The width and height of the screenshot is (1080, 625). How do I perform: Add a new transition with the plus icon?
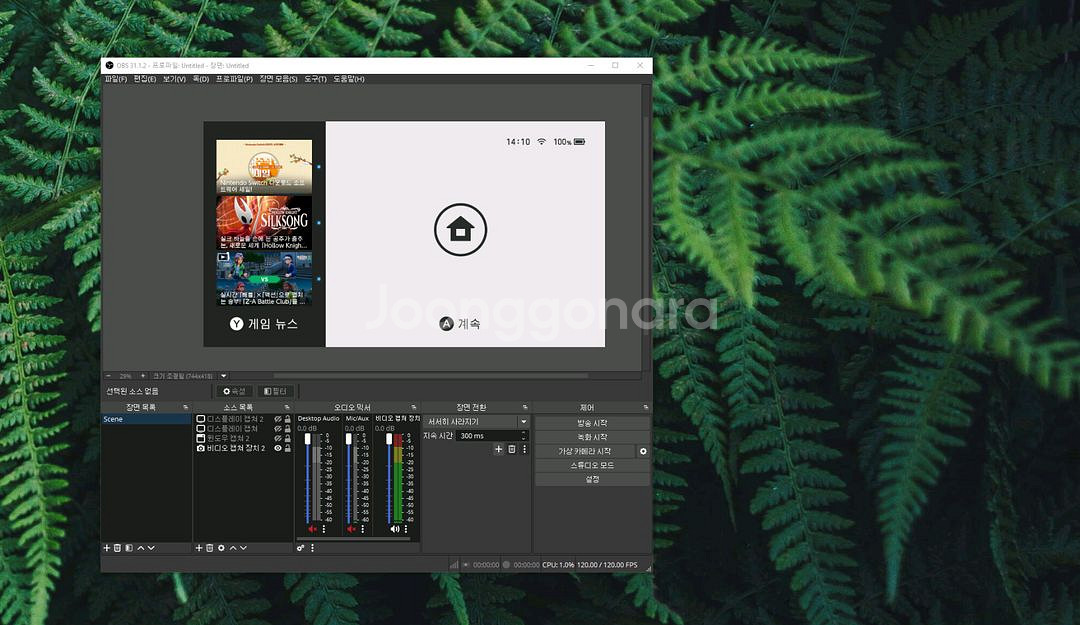pos(499,450)
